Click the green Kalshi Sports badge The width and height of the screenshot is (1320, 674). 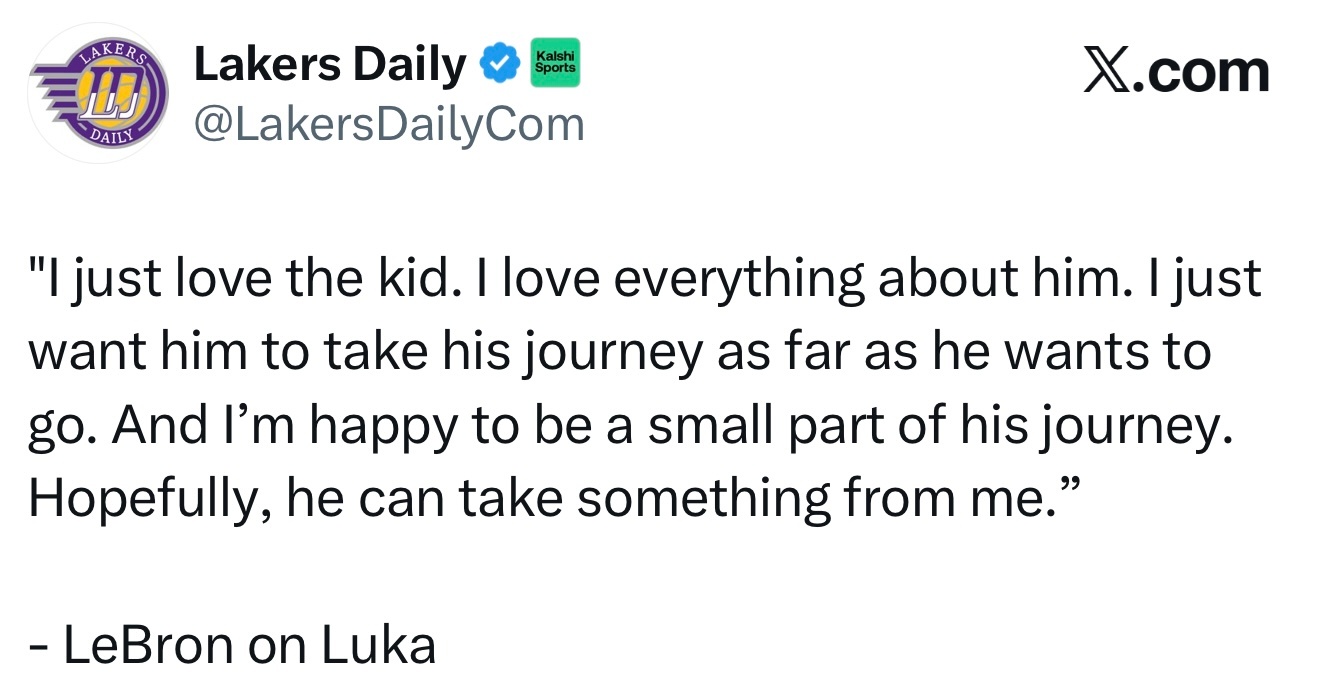555,64
